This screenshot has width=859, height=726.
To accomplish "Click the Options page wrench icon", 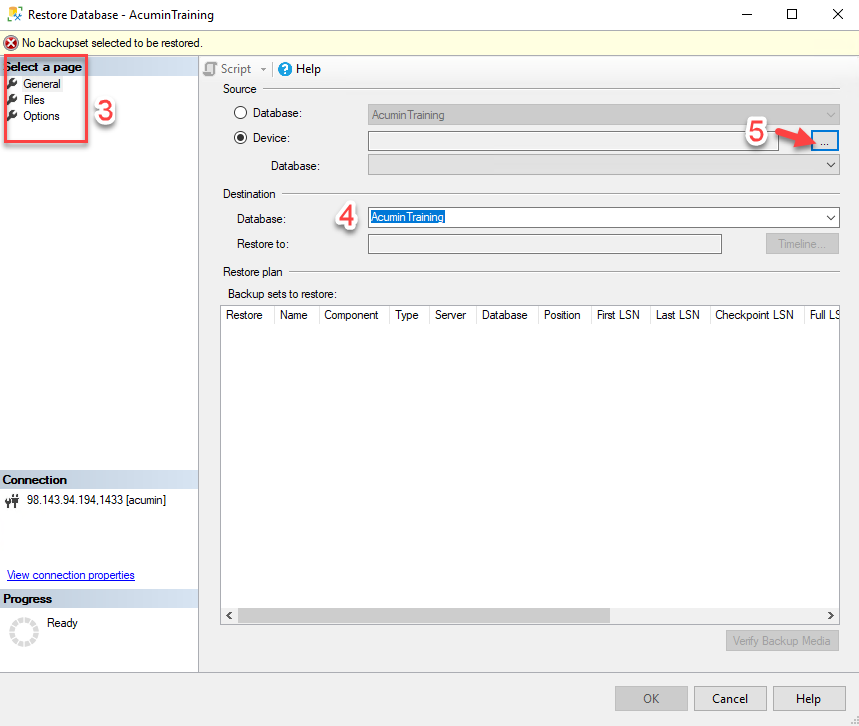I will click(12, 116).
